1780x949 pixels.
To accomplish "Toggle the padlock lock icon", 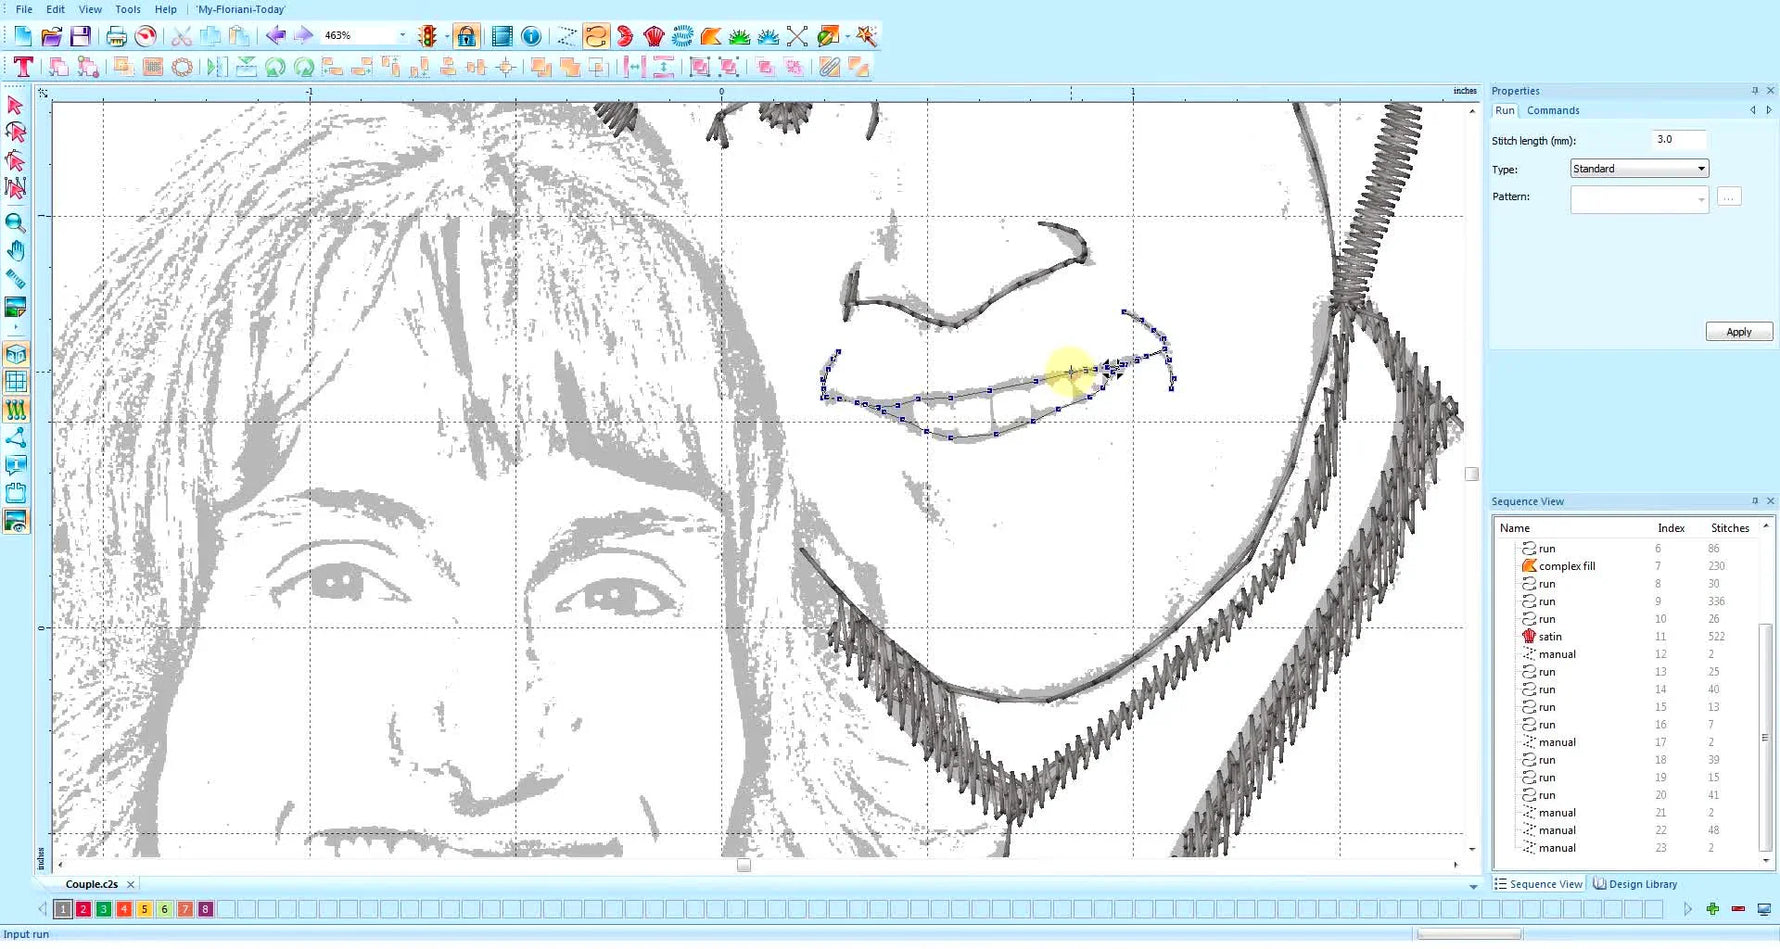I will [x=466, y=37].
